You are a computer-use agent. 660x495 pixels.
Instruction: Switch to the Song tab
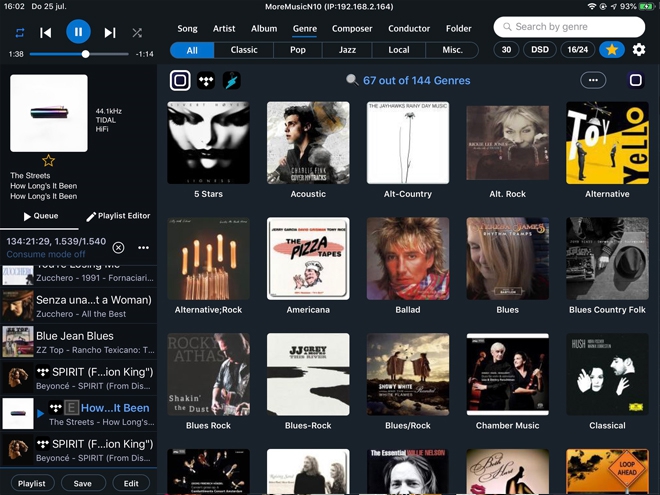[x=187, y=29]
